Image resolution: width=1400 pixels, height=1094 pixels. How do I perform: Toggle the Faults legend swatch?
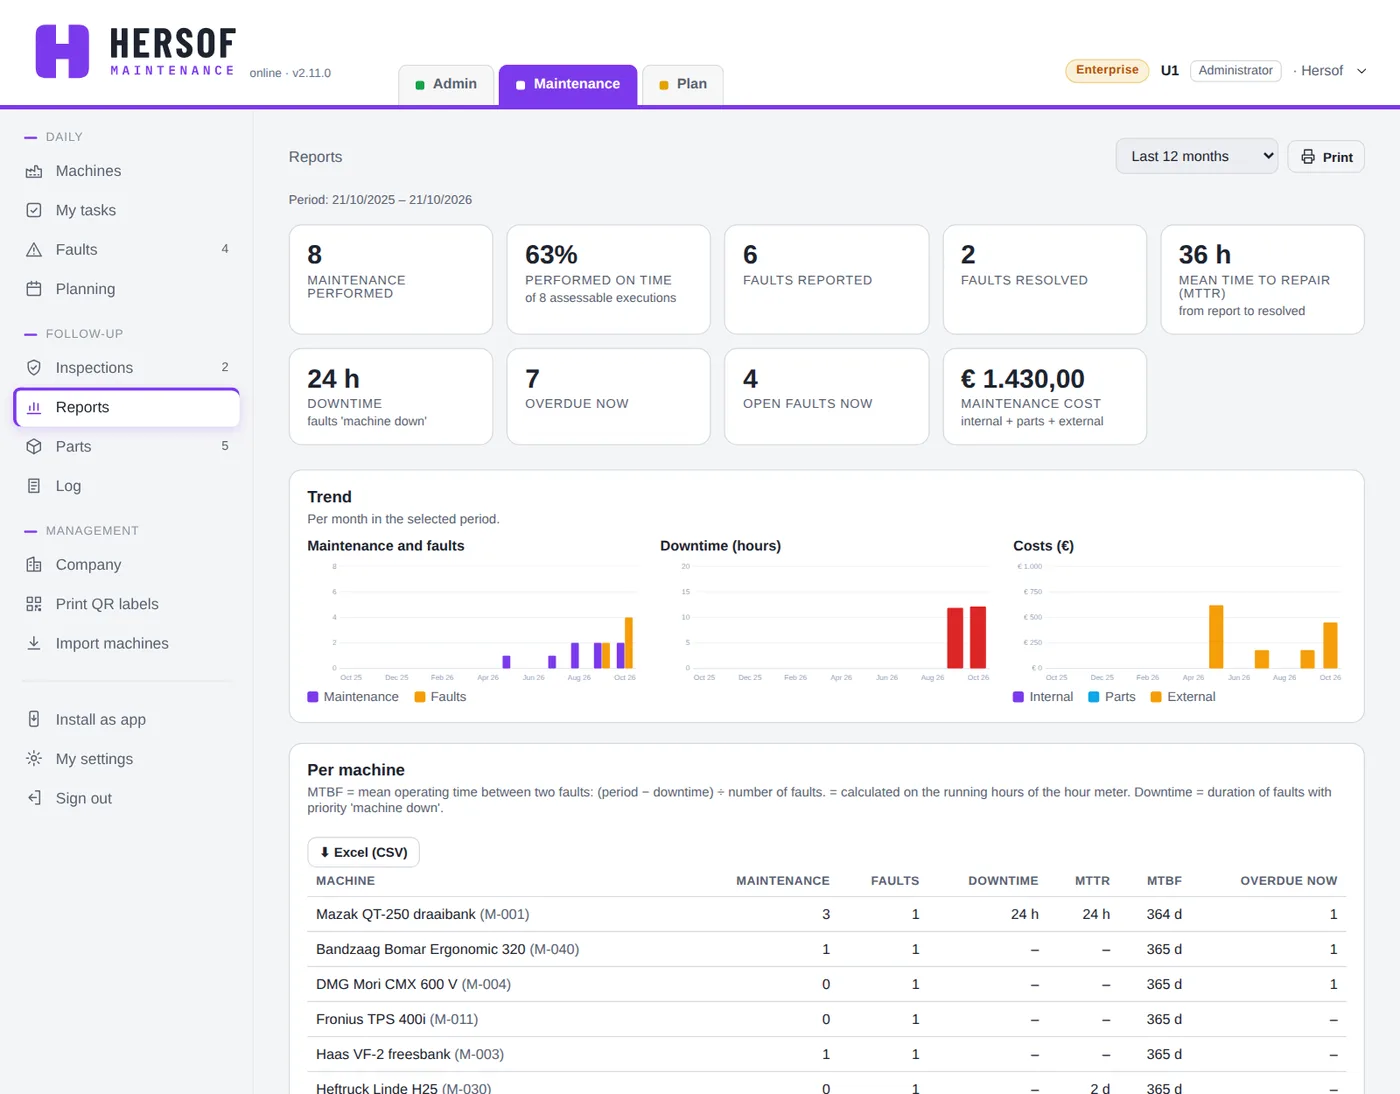420,697
